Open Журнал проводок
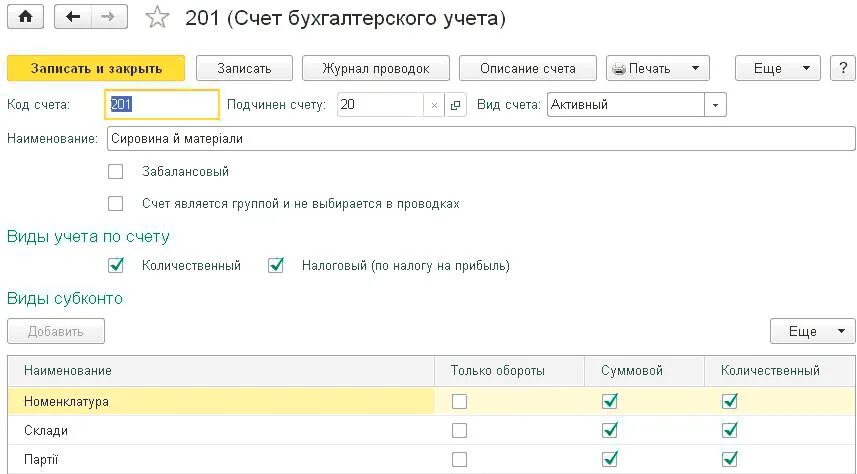 [x=375, y=68]
